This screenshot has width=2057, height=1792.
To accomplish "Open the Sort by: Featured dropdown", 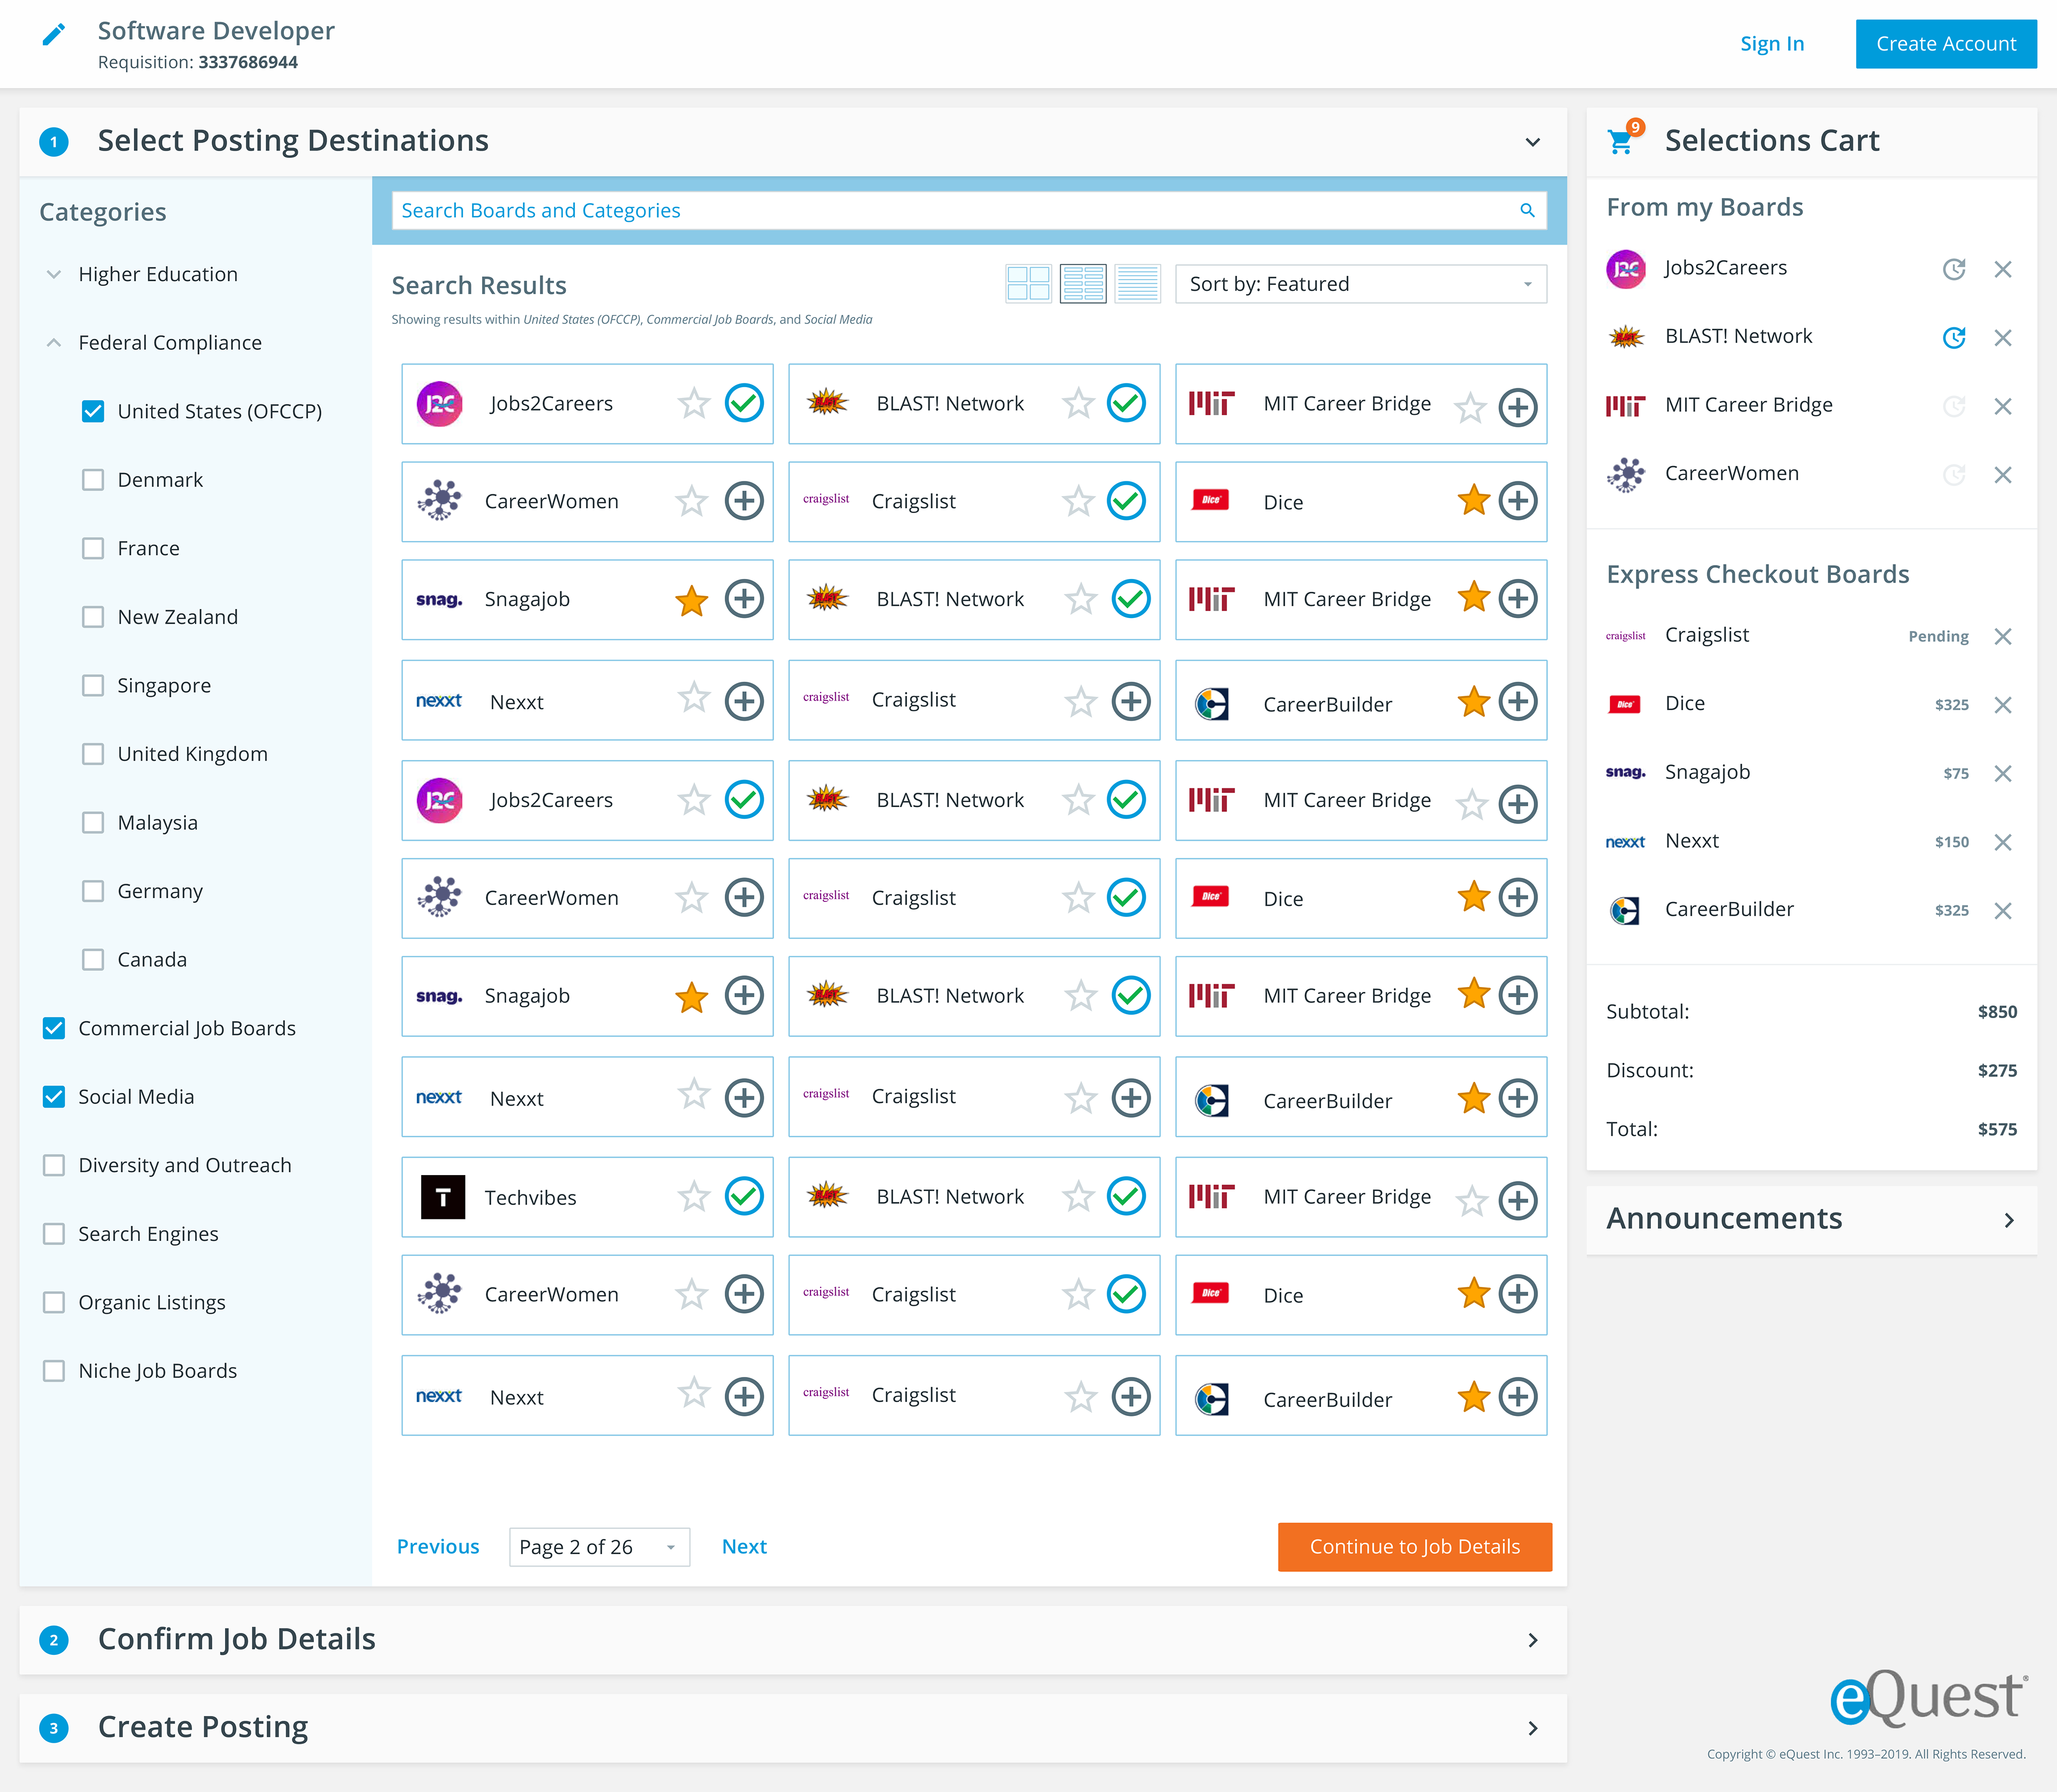I will 1360,284.
